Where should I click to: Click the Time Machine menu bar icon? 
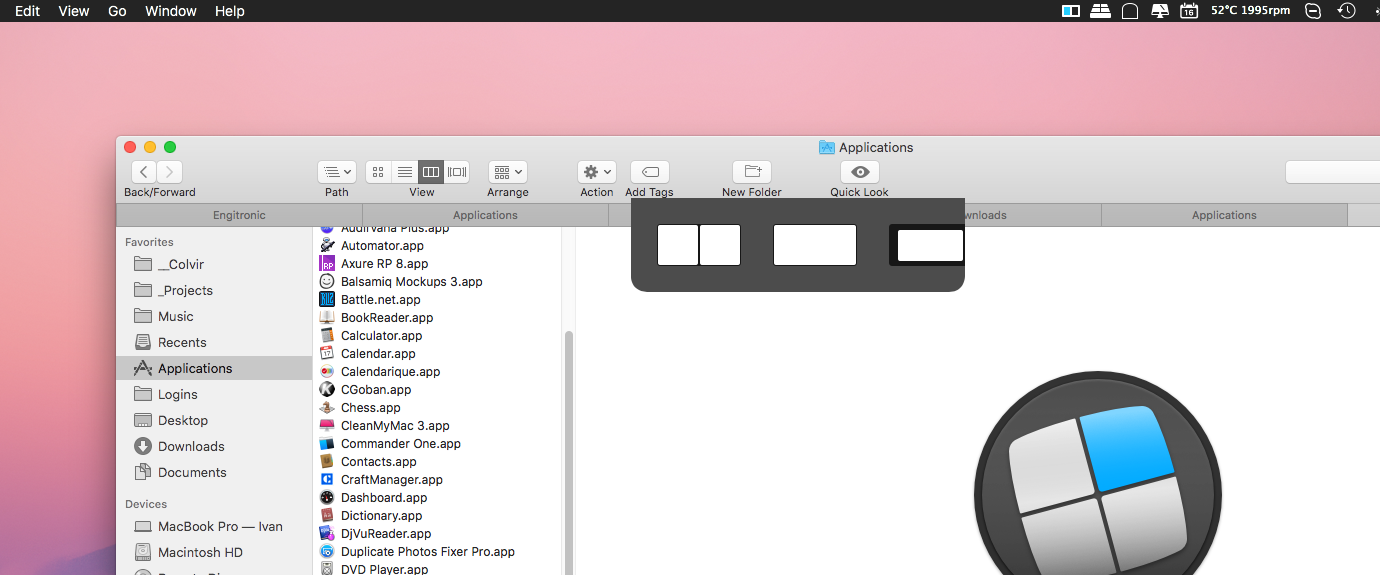(1347, 11)
